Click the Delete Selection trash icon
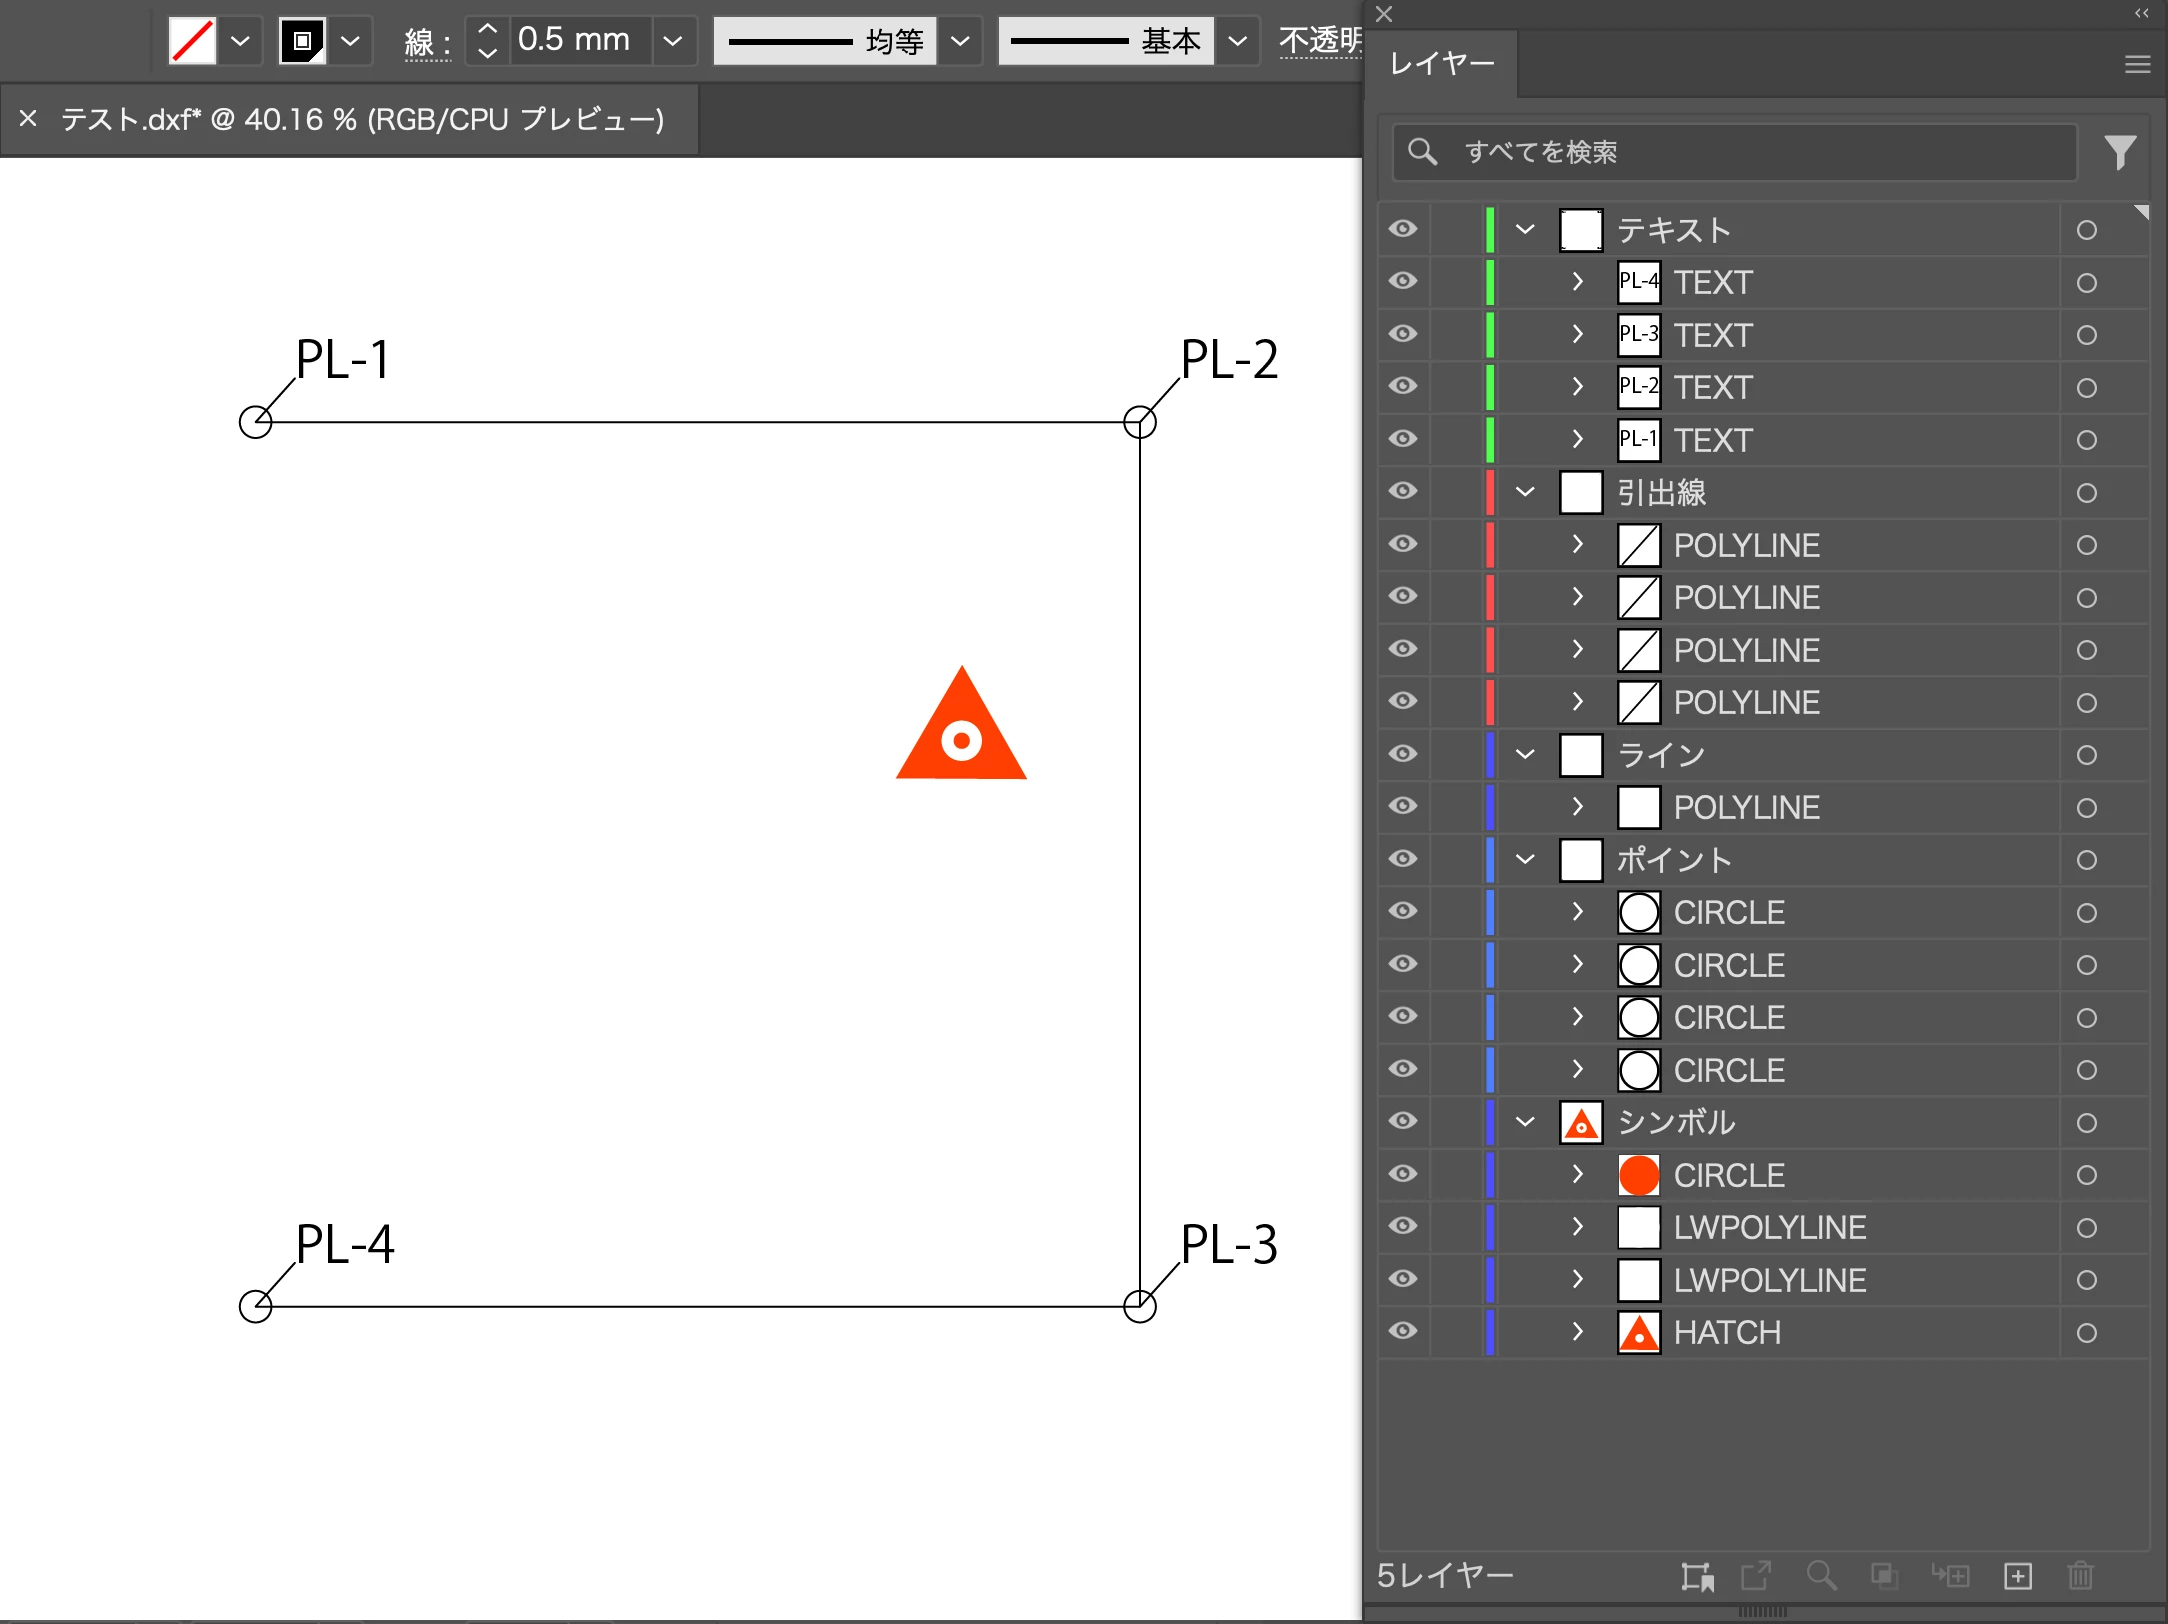This screenshot has height=1624, width=2168. pos(2080,1576)
